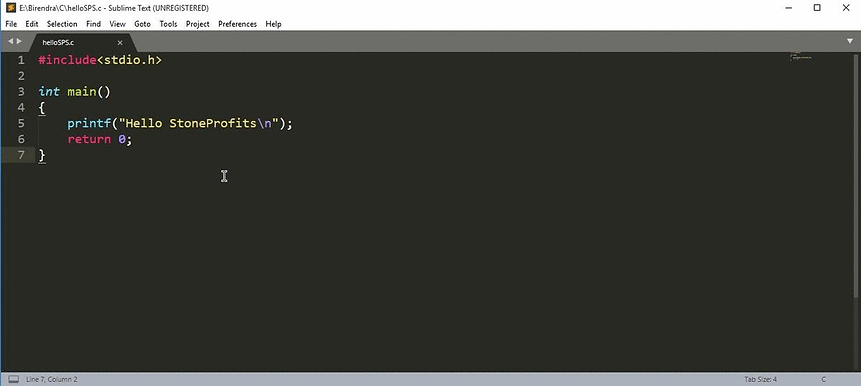This screenshot has height=386, width=861.
Task: Click line number 2 in the gutter
Action: coord(21,76)
